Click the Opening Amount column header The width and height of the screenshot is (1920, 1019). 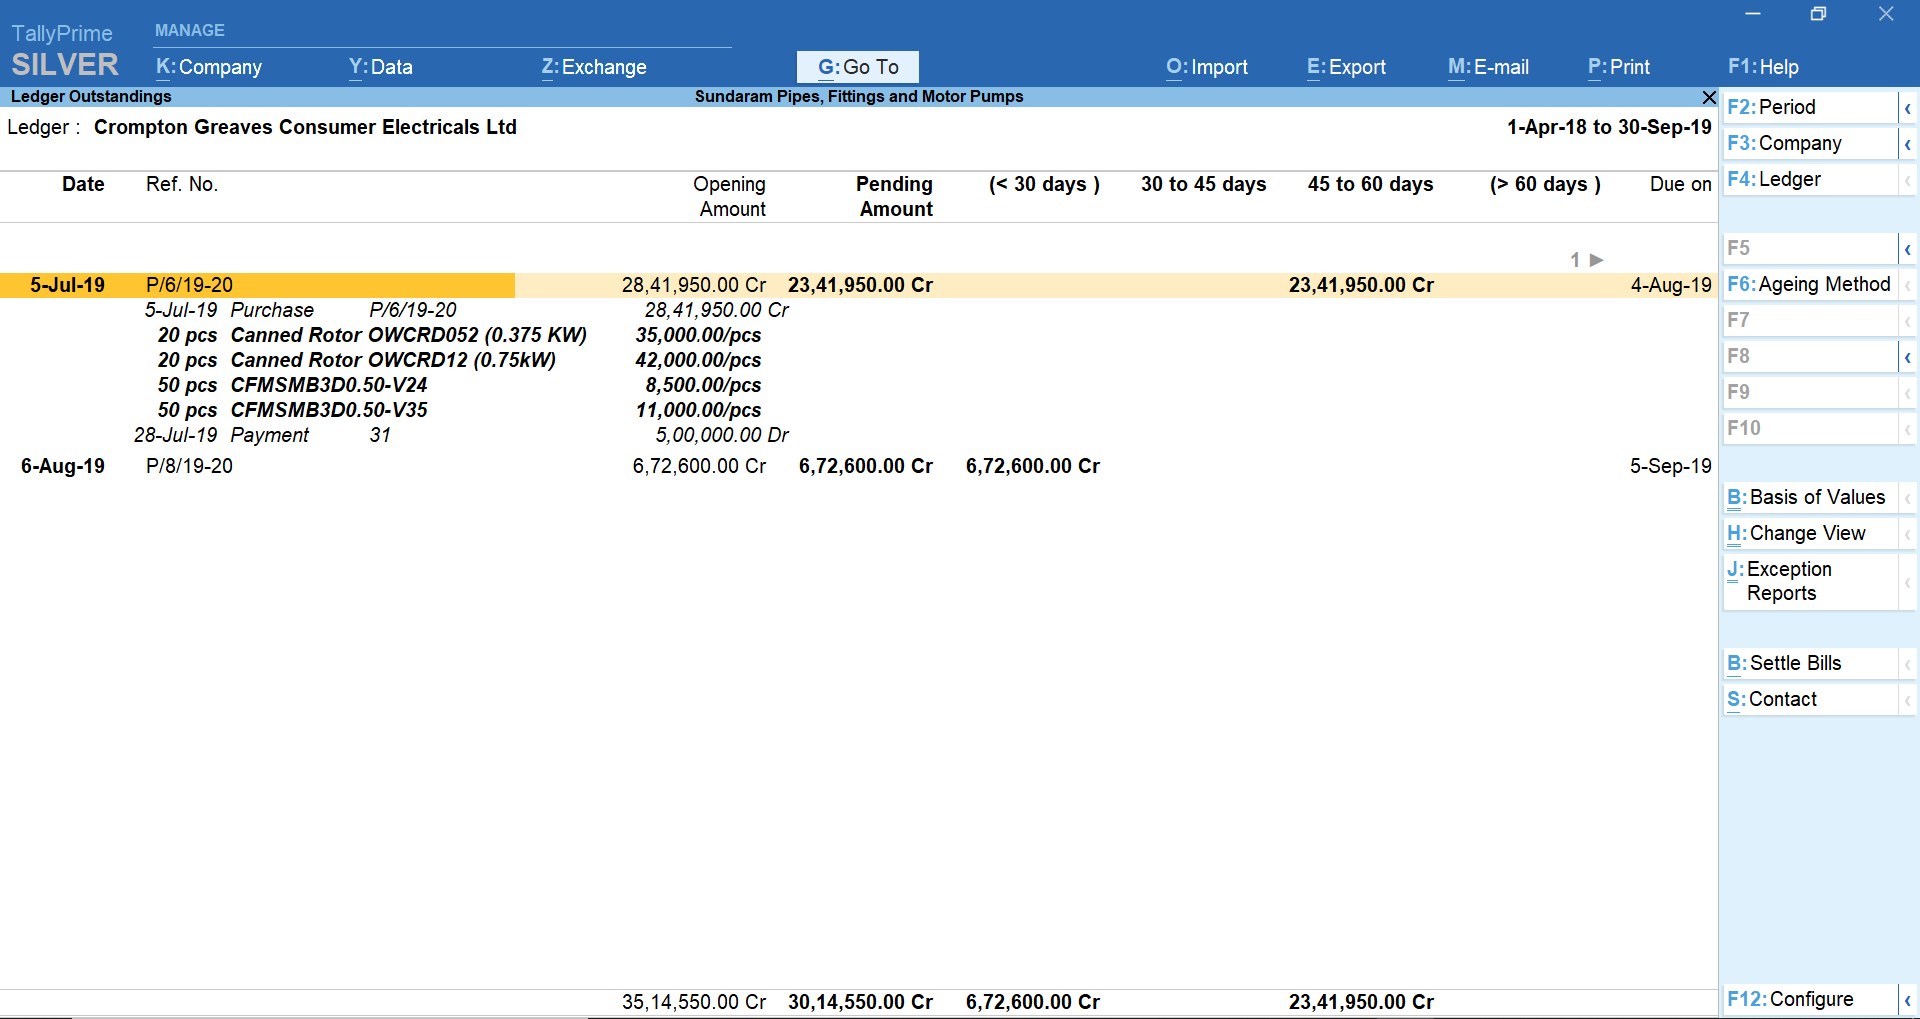(x=731, y=196)
